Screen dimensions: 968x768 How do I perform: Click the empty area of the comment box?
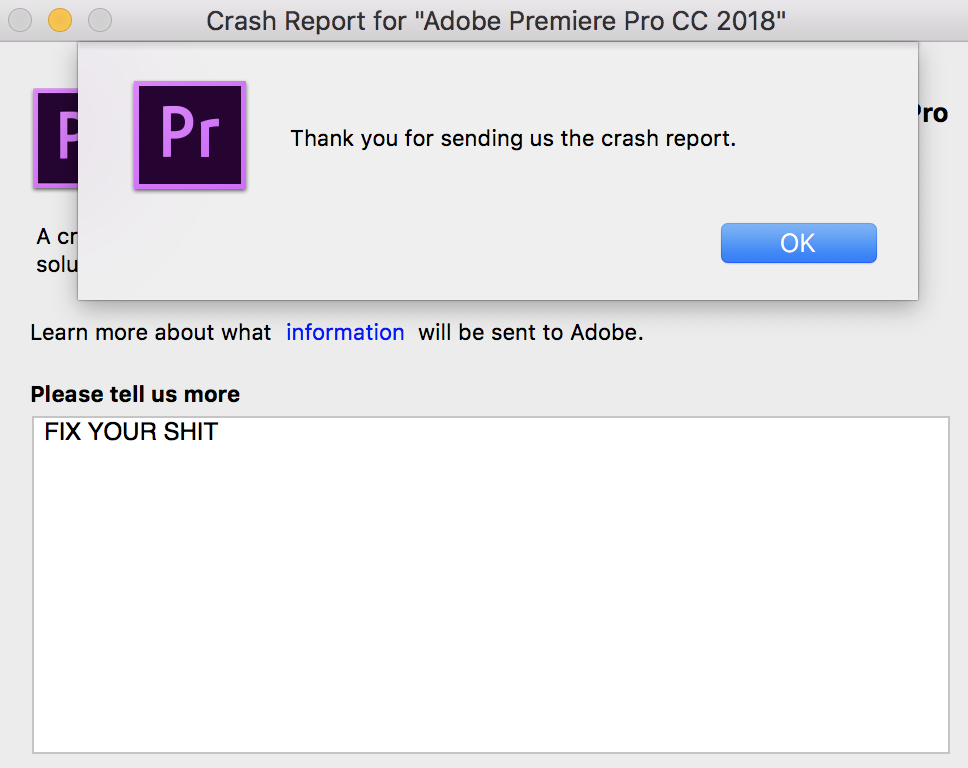click(x=490, y=600)
